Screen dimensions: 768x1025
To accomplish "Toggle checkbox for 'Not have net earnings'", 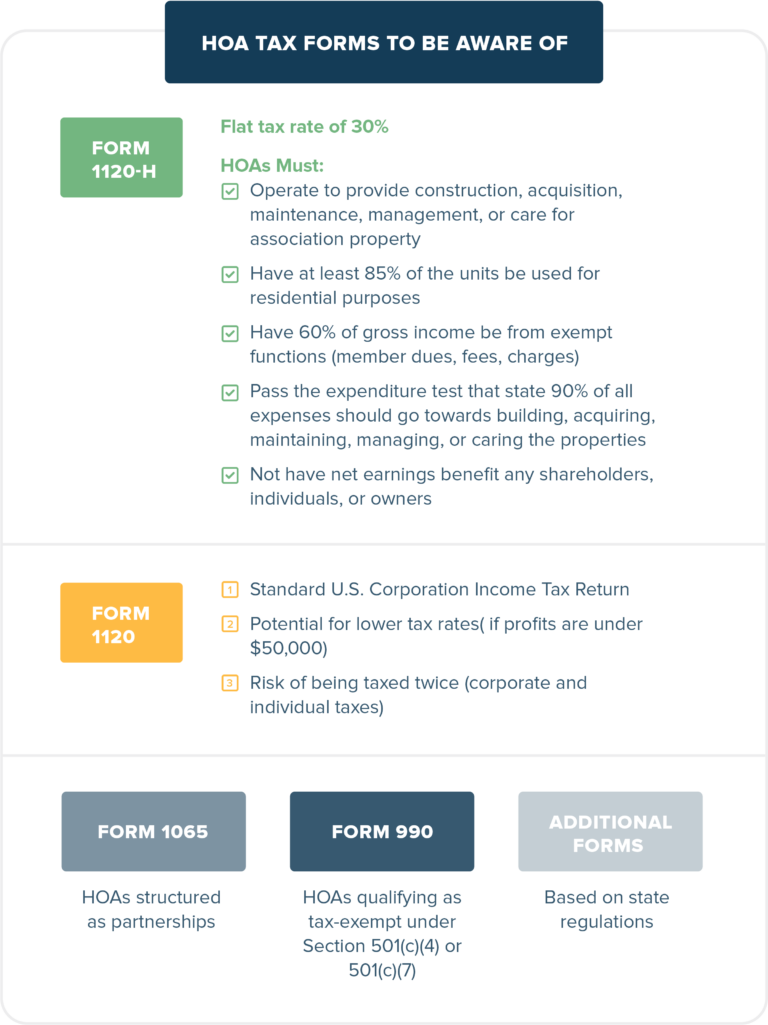I will click(x=230, y=475).
